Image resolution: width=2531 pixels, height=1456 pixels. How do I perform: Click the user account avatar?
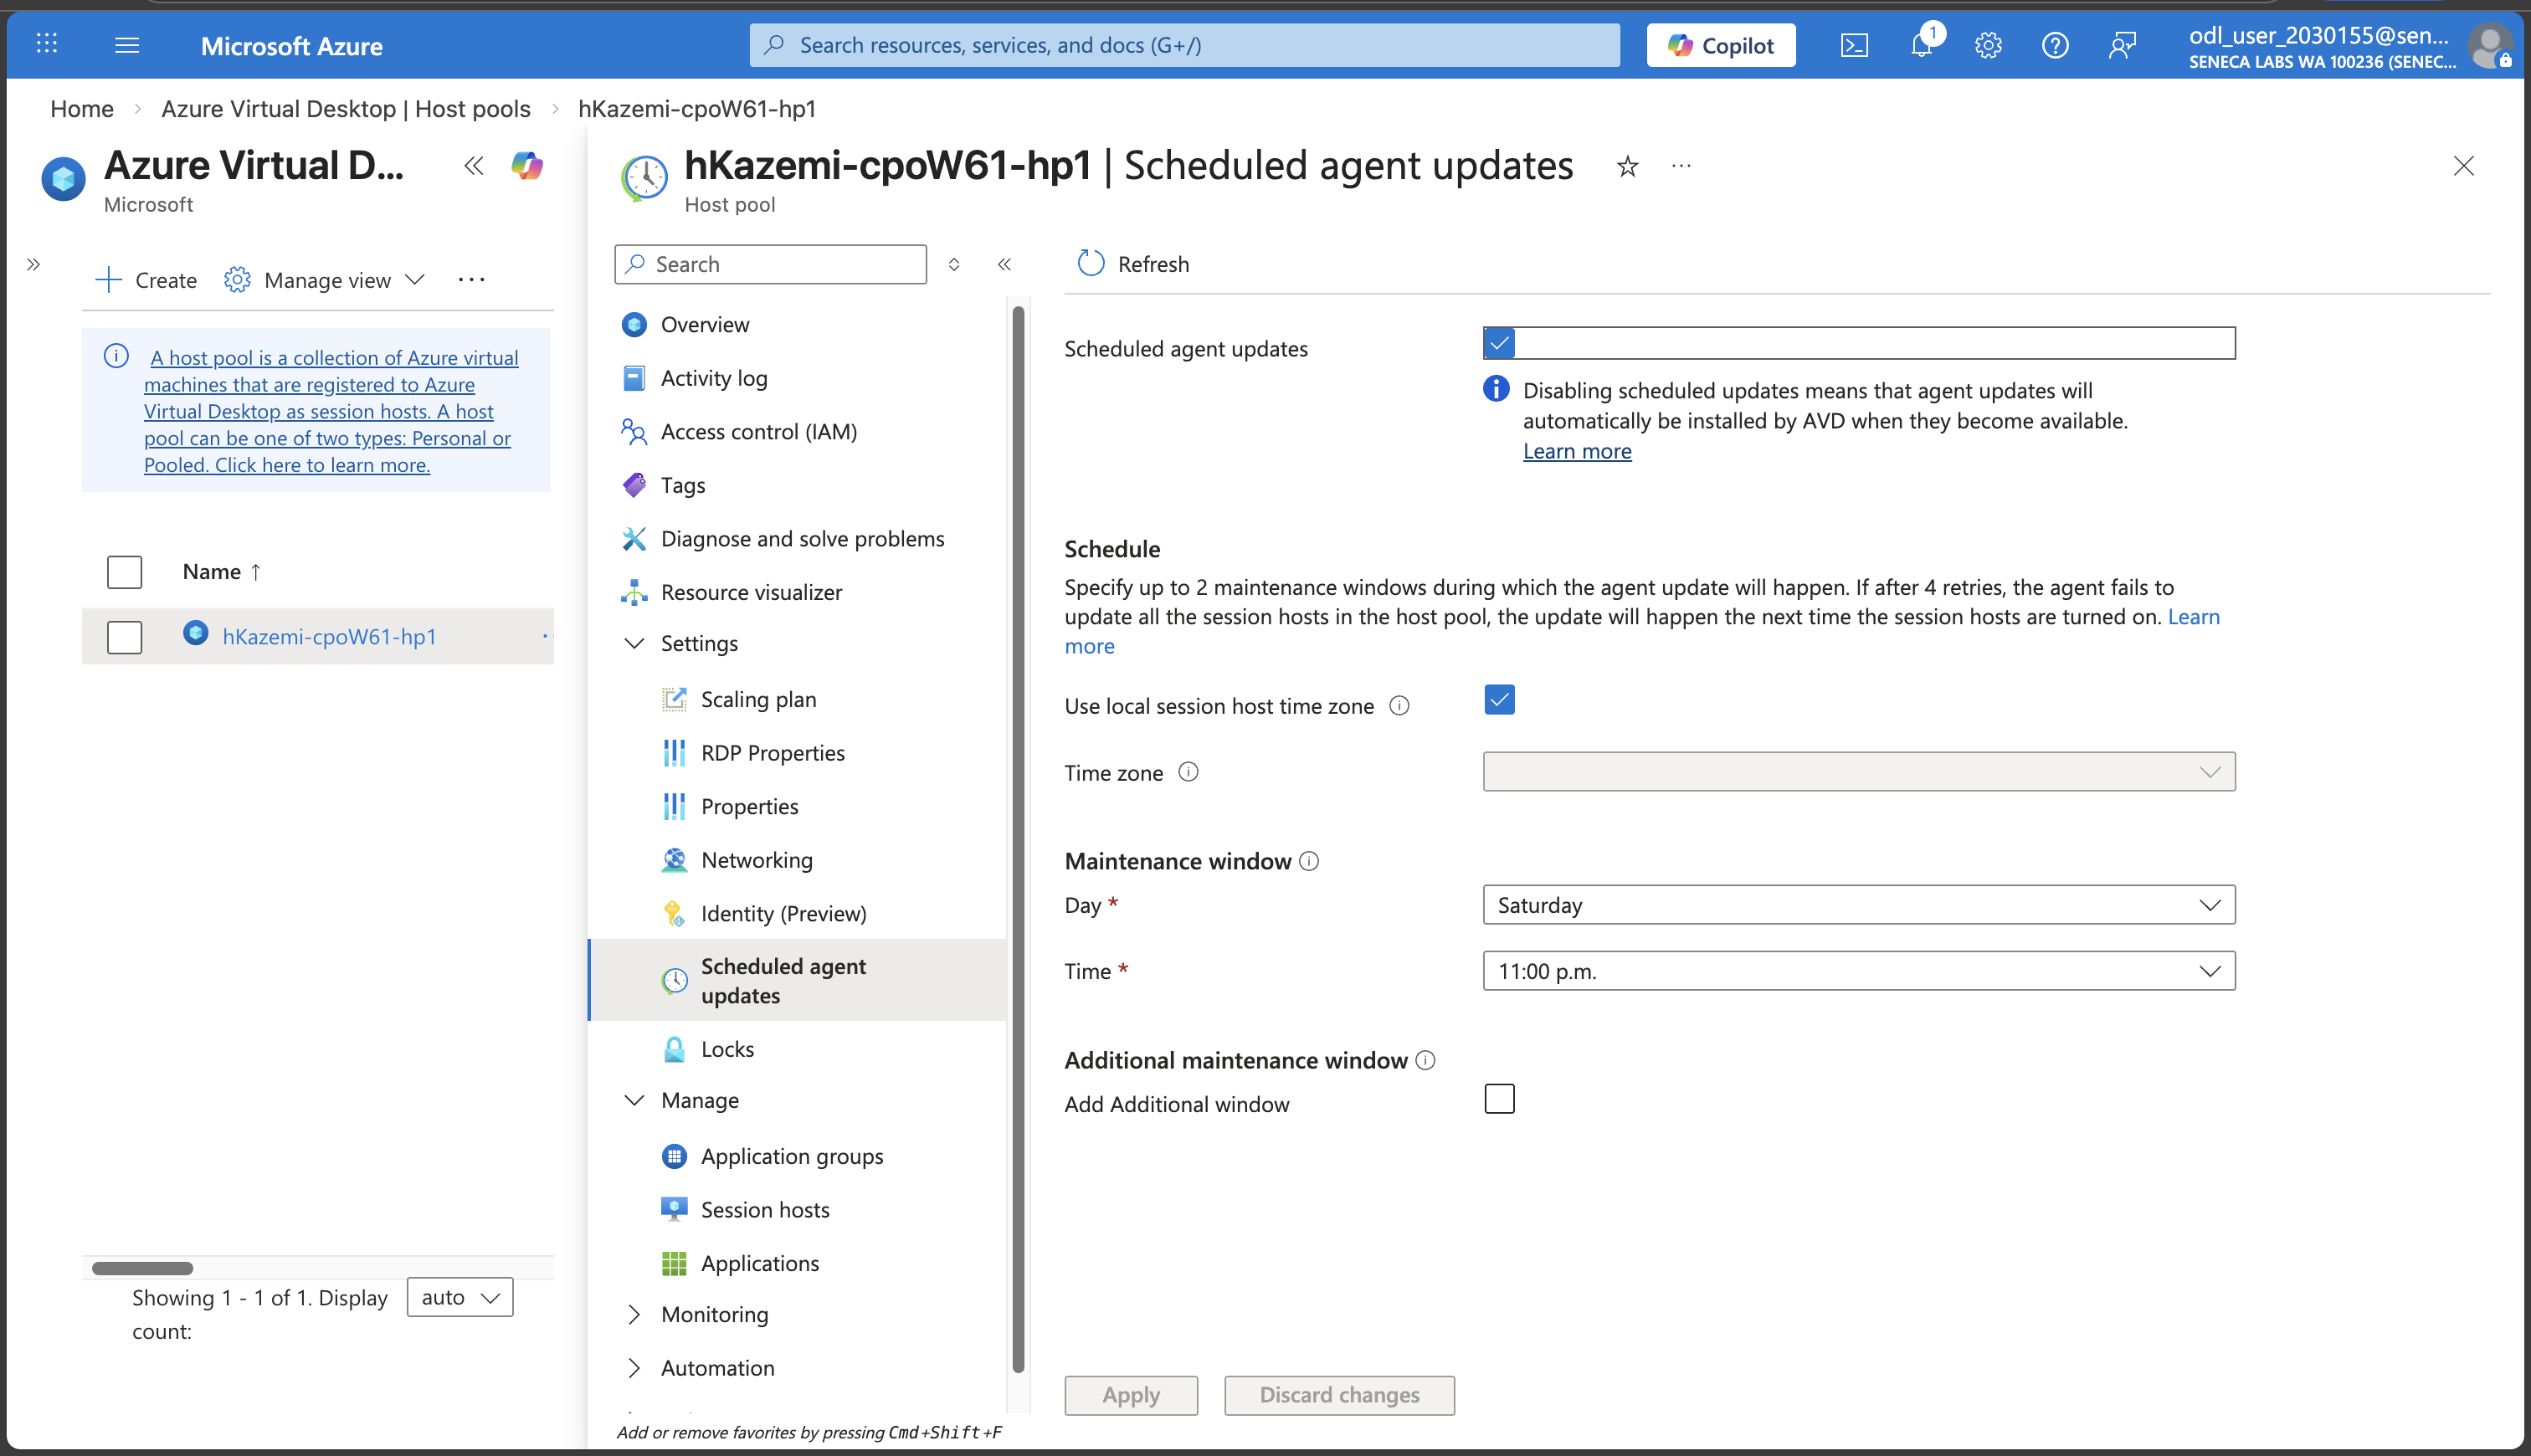point(2488,45)
